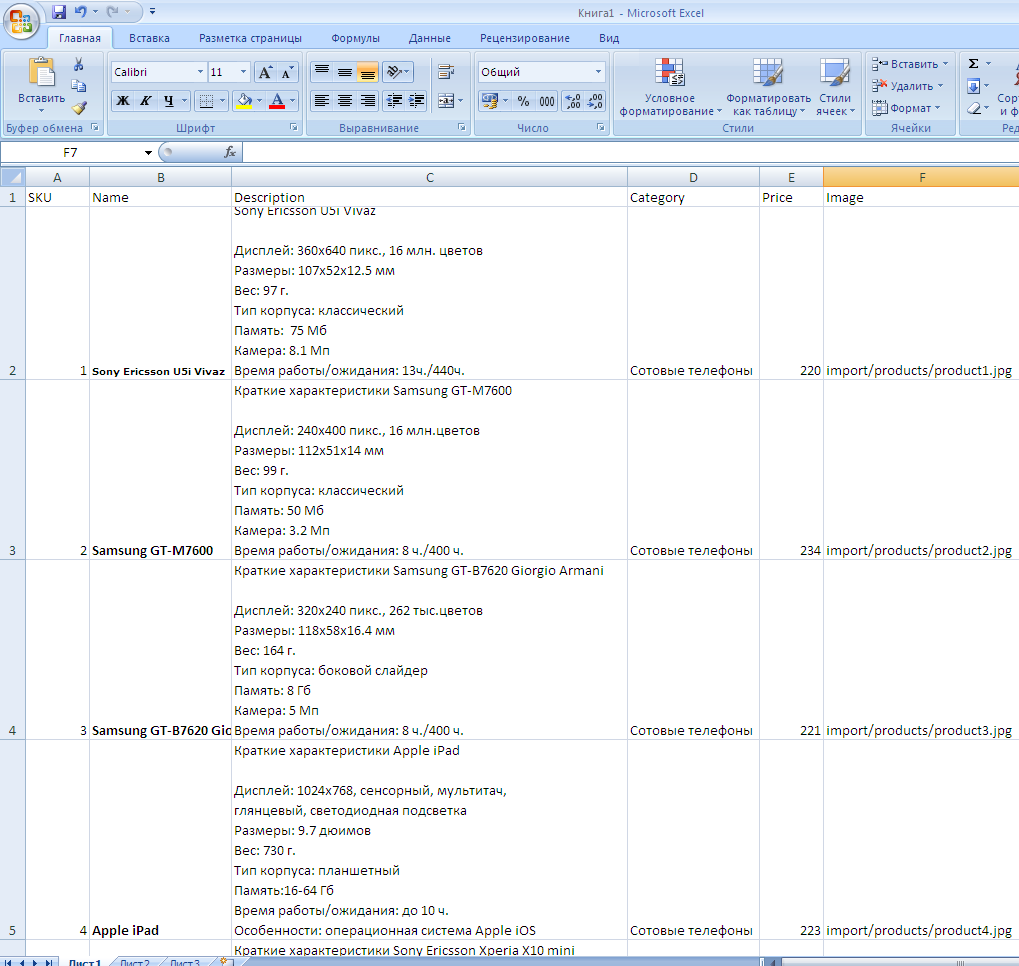Click Удалить cells button
Viewport: 1019px width, 966px height.
[907, 86]
